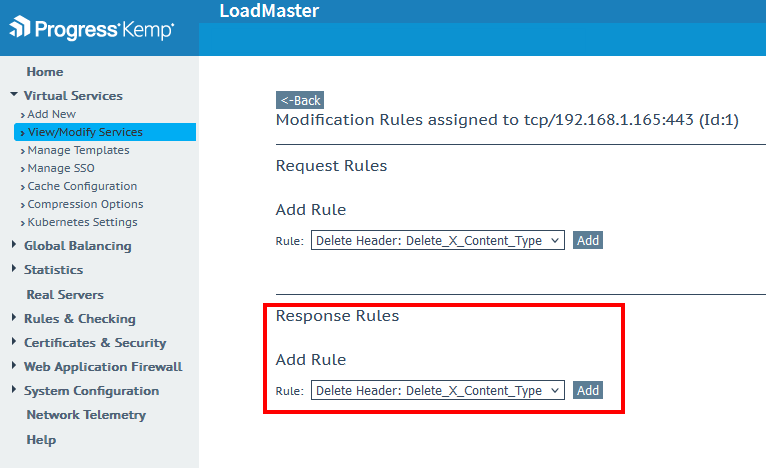
Task: Open Network Telemetry
Action: pos(86,415)
